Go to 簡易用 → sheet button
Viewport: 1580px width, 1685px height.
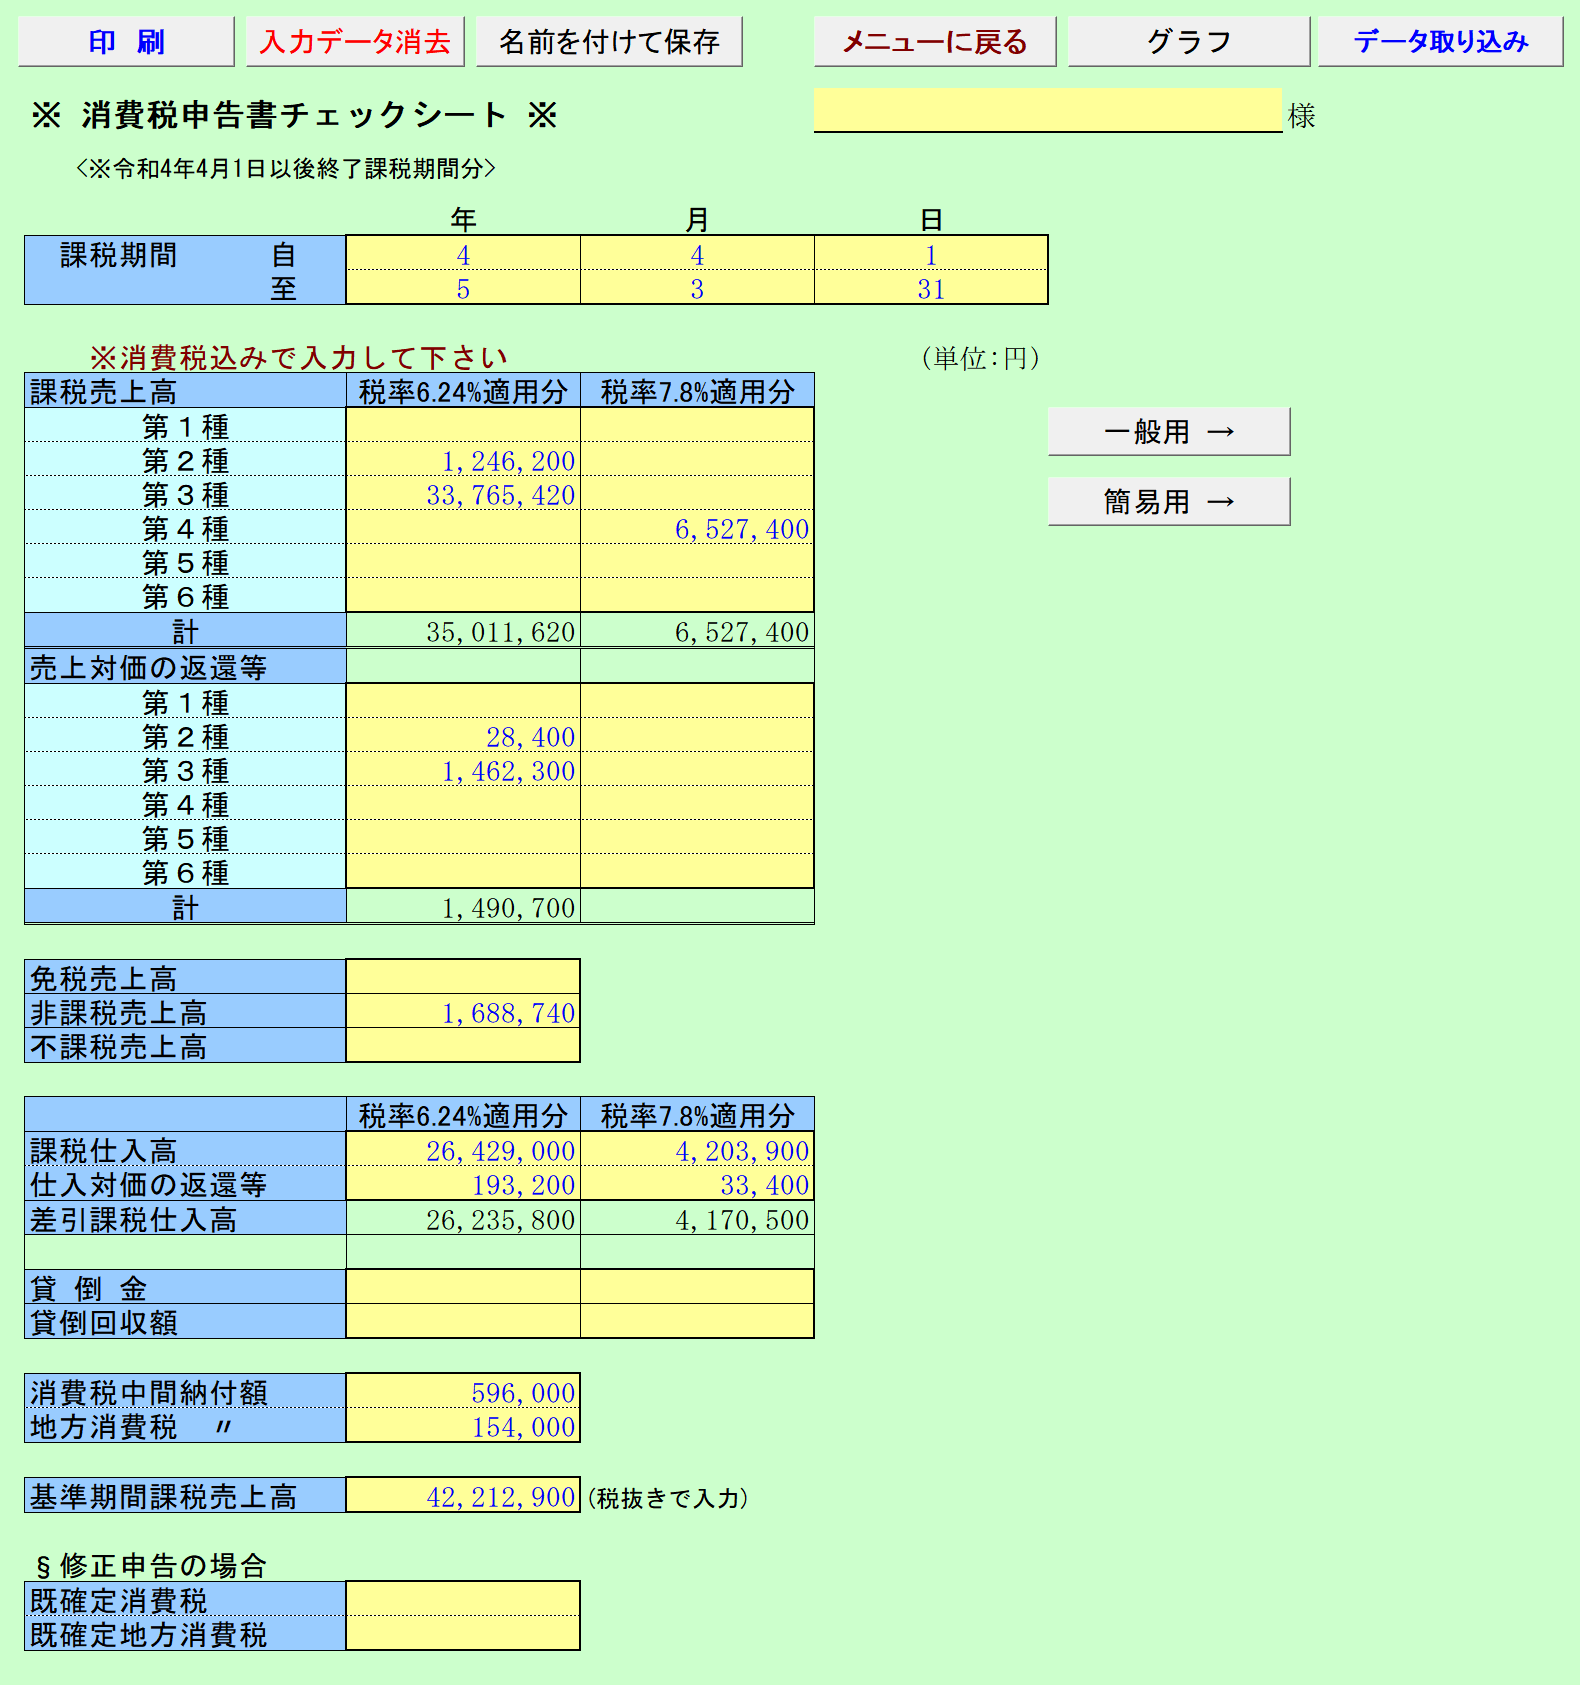point(1169,502)
